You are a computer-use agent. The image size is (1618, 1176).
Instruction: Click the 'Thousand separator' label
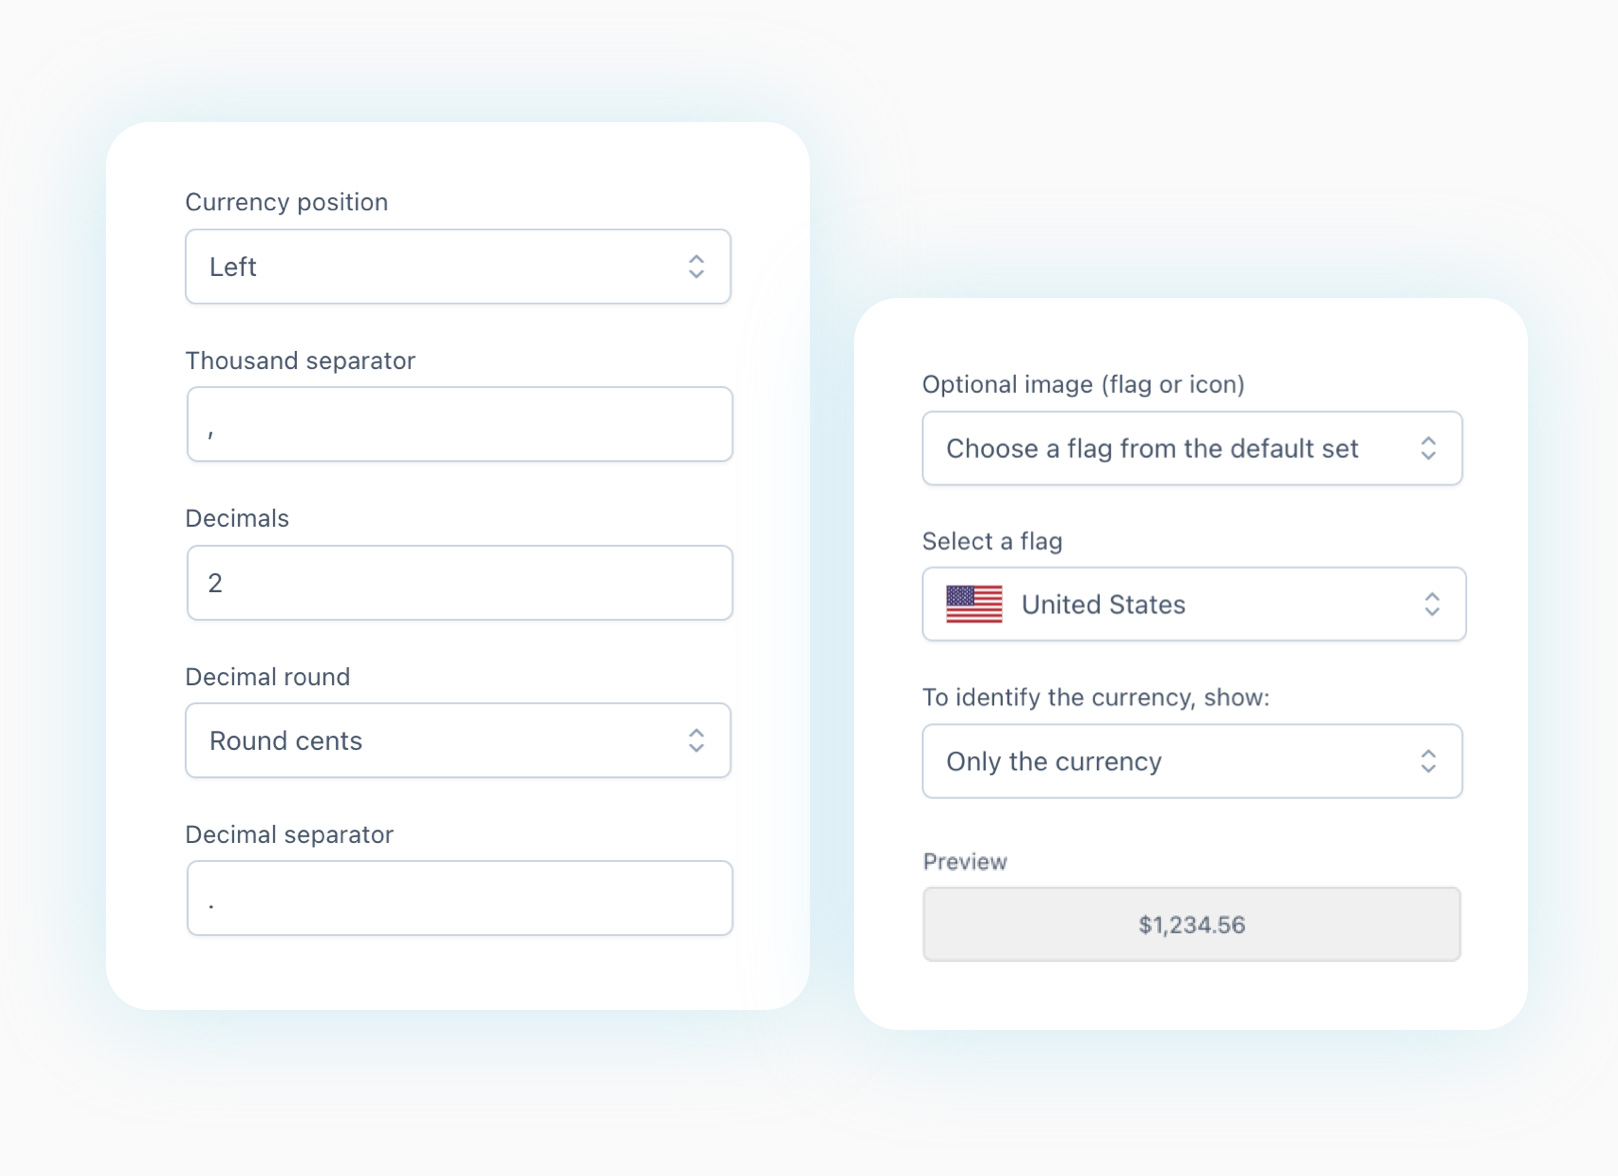(x=300, y=361)
